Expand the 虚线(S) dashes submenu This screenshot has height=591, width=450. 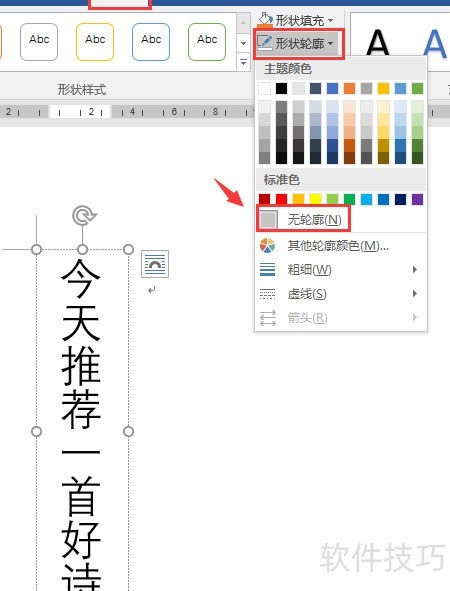click(x=341, y=294)
